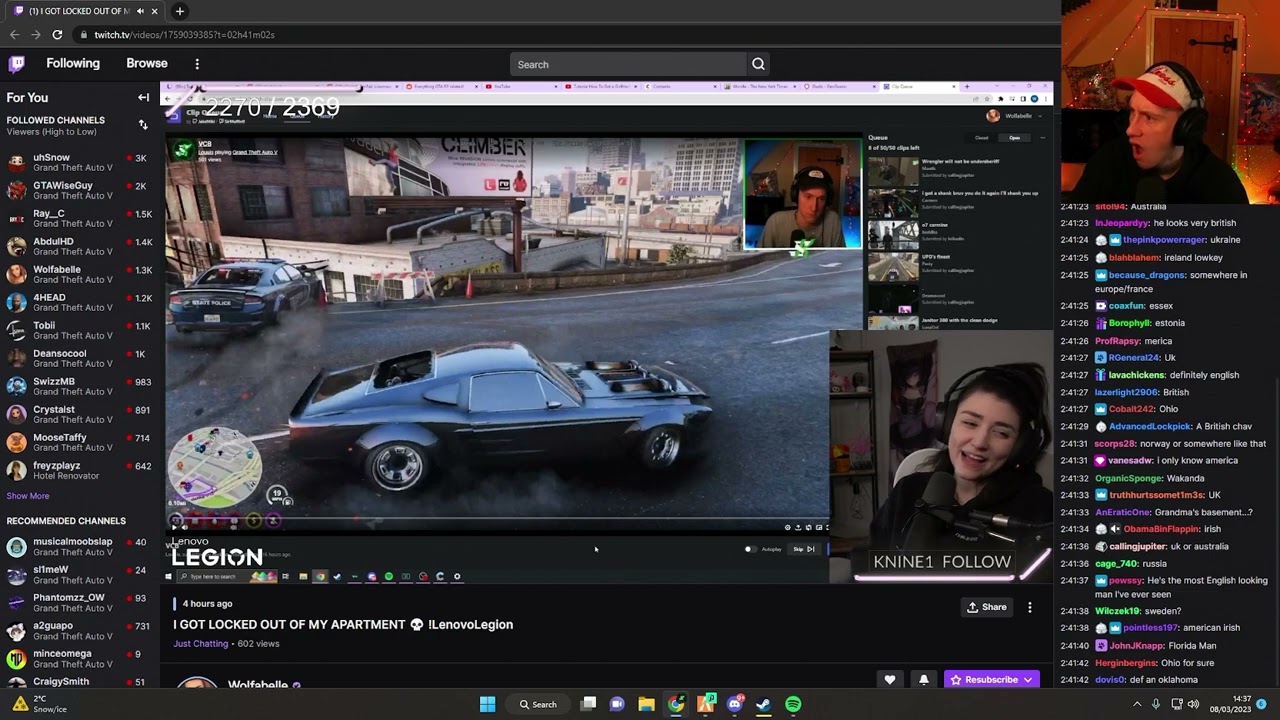Open Discord from the taskbar

[x=735, y=704]
